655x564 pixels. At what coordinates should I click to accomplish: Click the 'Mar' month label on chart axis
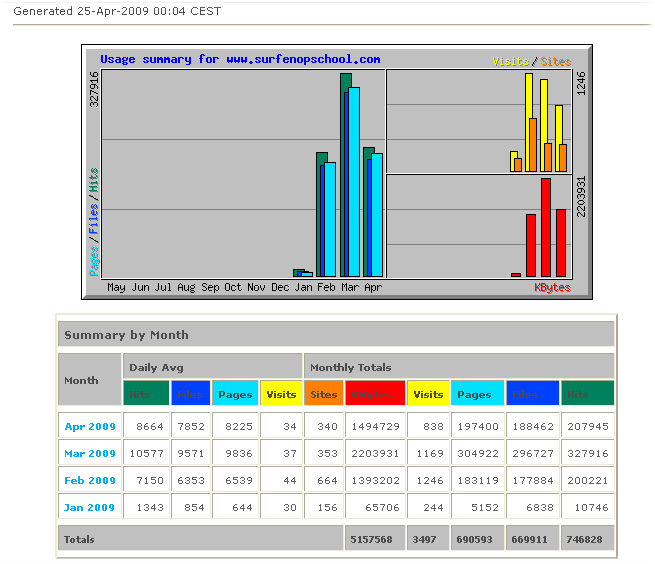[x=350, y=287]
